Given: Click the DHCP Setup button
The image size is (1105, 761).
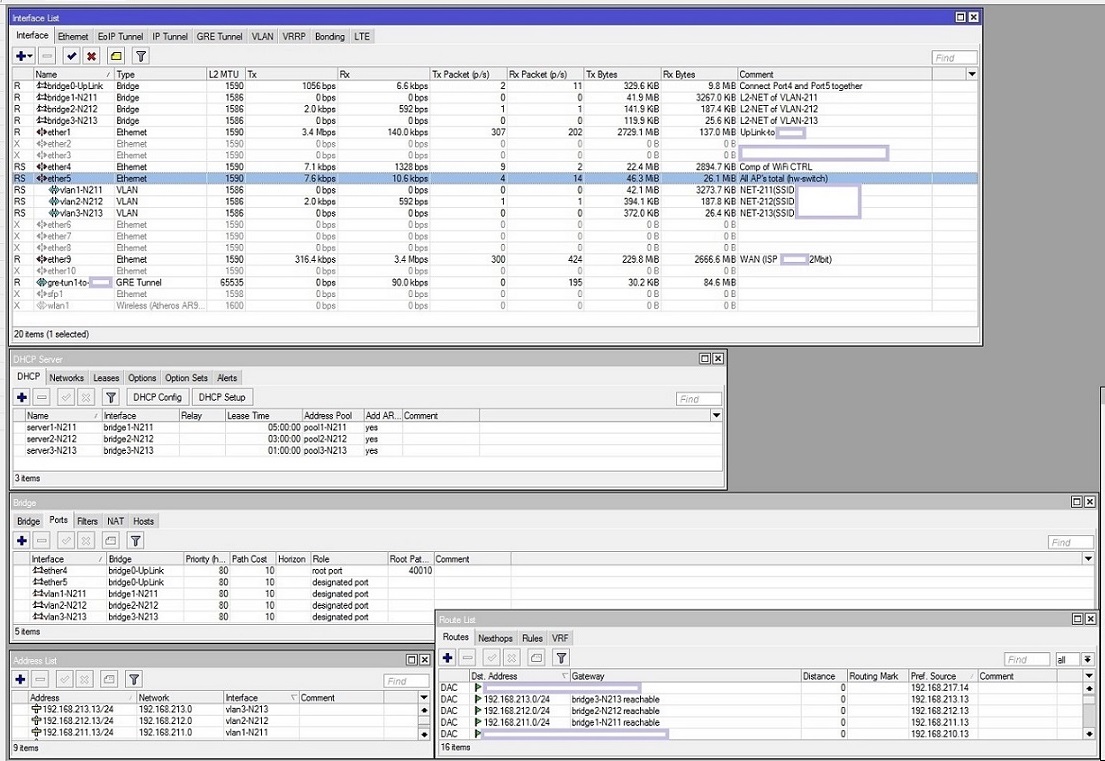Looking at the screenshot, I should click(222, 397).
